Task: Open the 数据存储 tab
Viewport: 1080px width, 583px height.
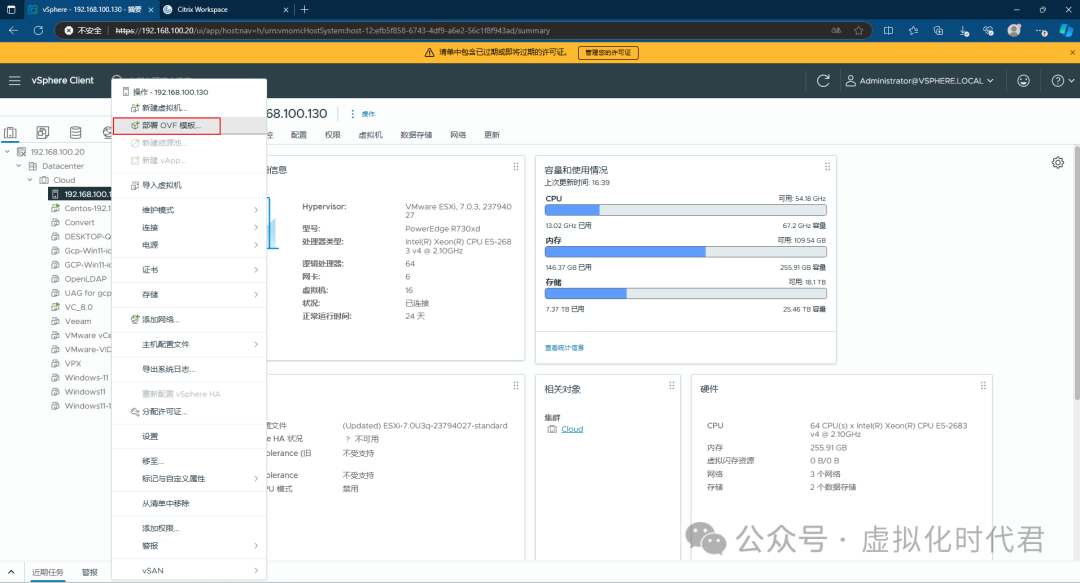Action: point(416,135)
